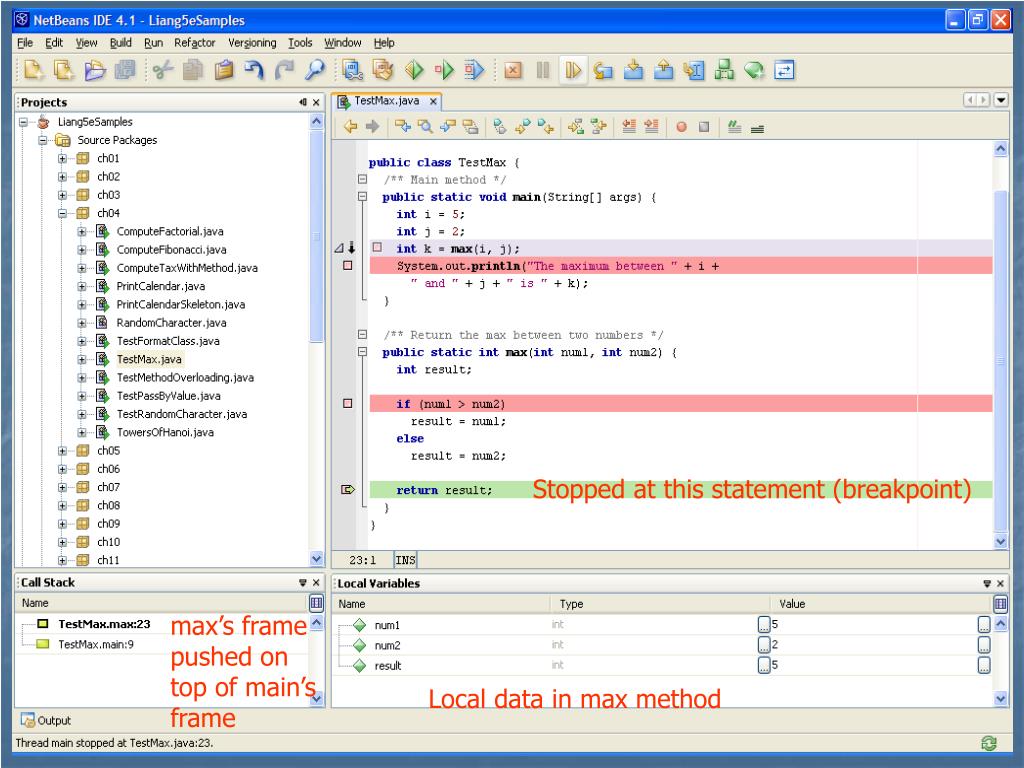This screenshot has width=1024, height=768.
Task: Click the editor find-selection magnifier icon
Action: (425, 127)
